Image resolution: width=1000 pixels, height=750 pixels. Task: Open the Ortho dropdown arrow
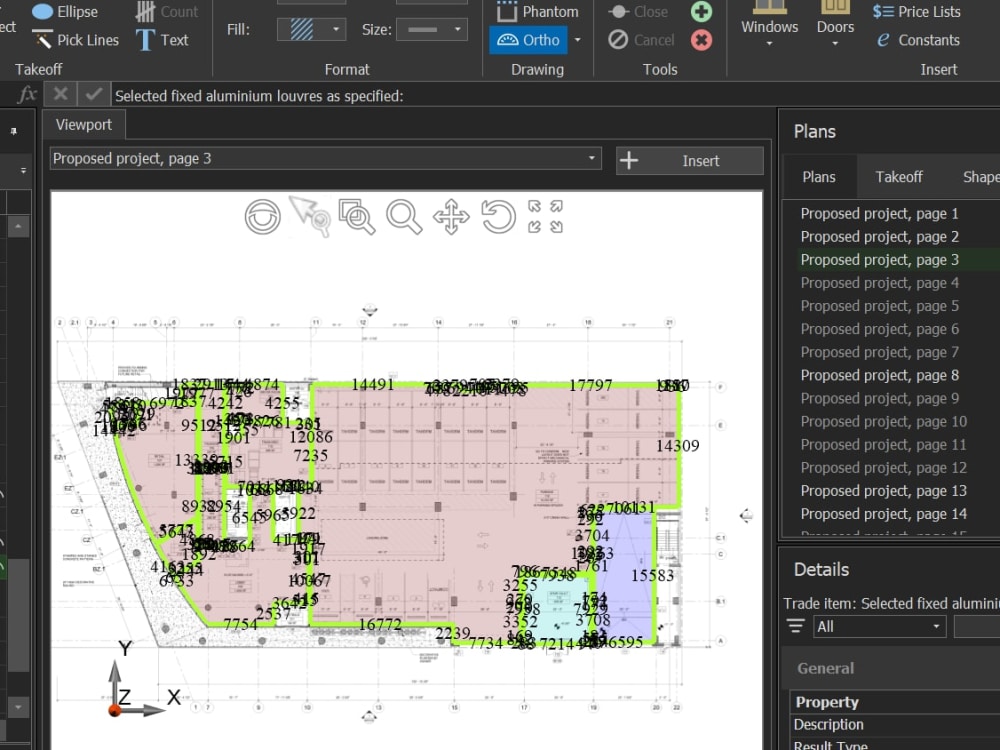click(x=577, y=40)
